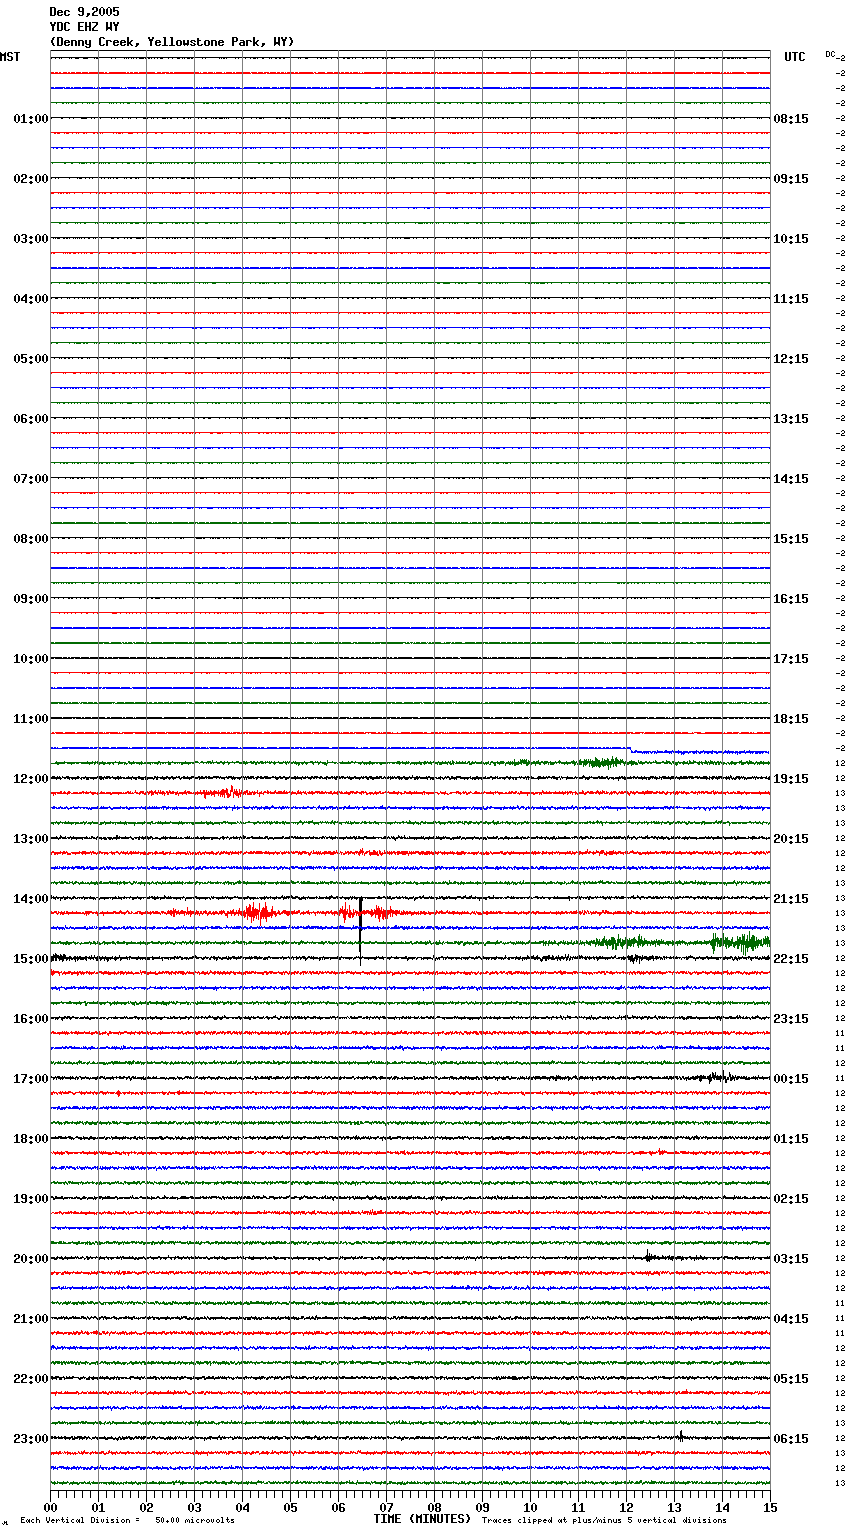Select the '03:00' MST hour label

[x=31, y=239]
